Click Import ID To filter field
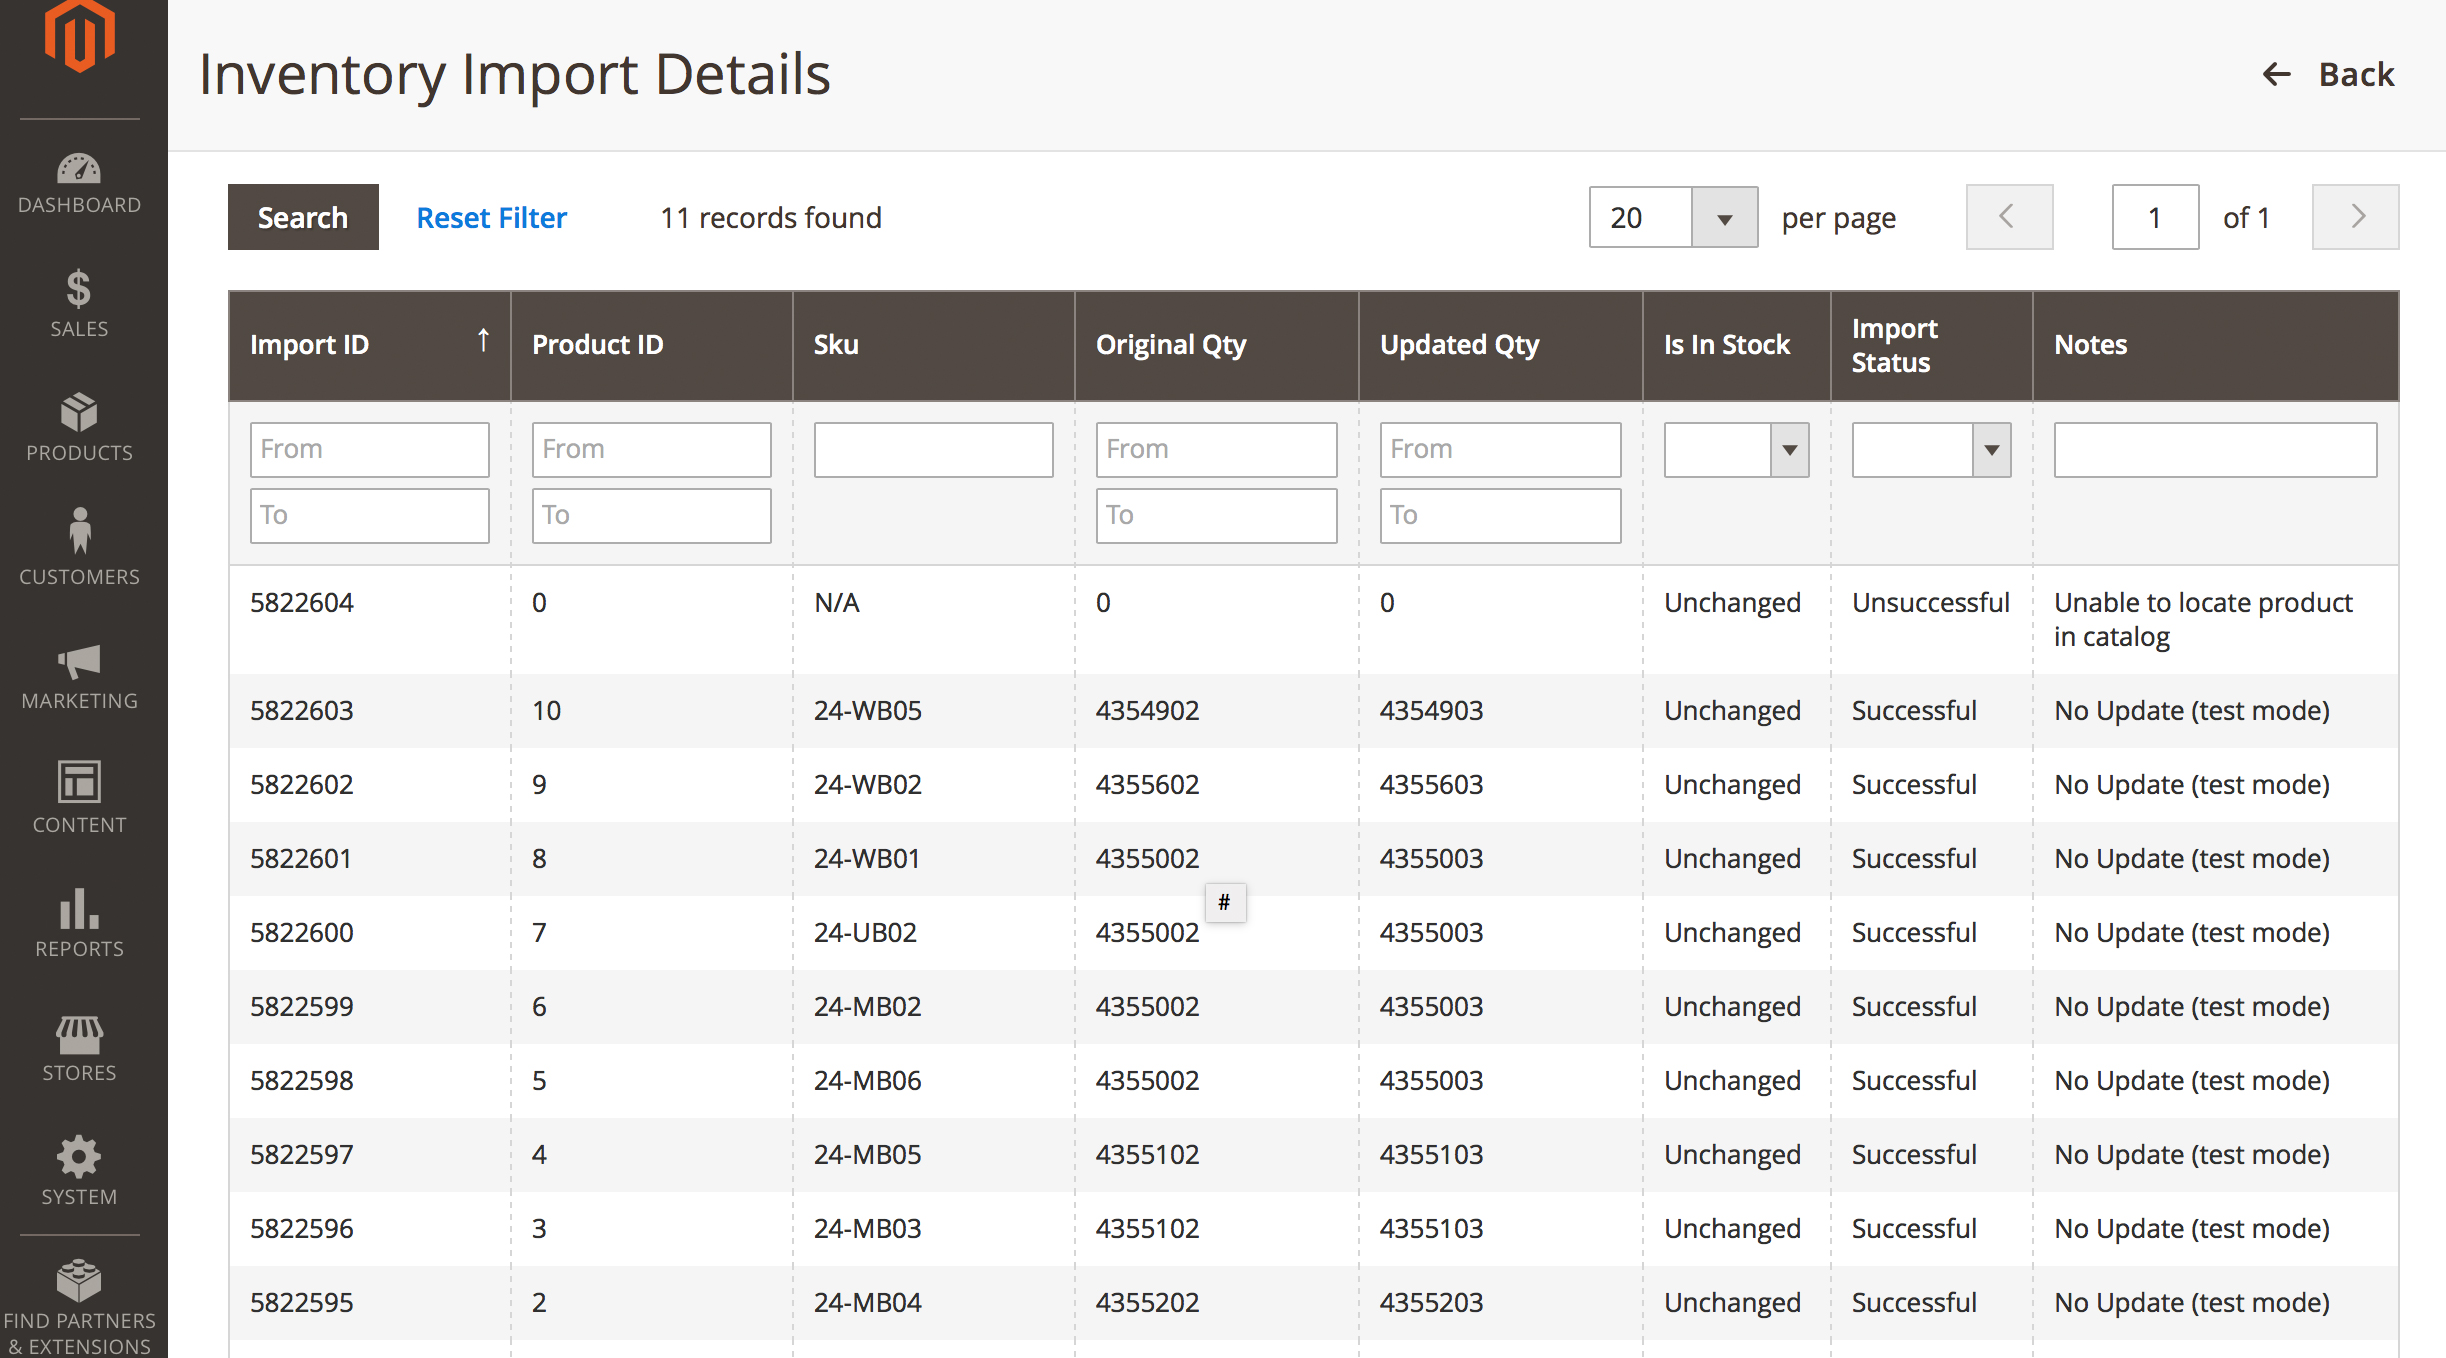This screenshot has width=2446, height=1358. pyautogui.click(x=370, y=516)
